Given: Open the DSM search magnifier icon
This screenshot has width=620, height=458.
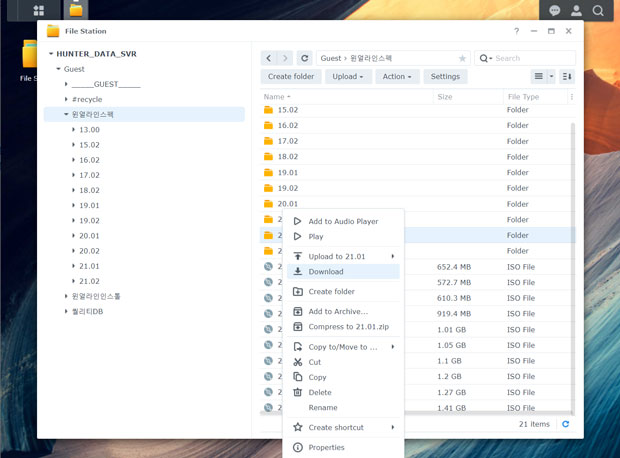Looking at the screenshot, I should pyautogui.click(x=598, y=11).
